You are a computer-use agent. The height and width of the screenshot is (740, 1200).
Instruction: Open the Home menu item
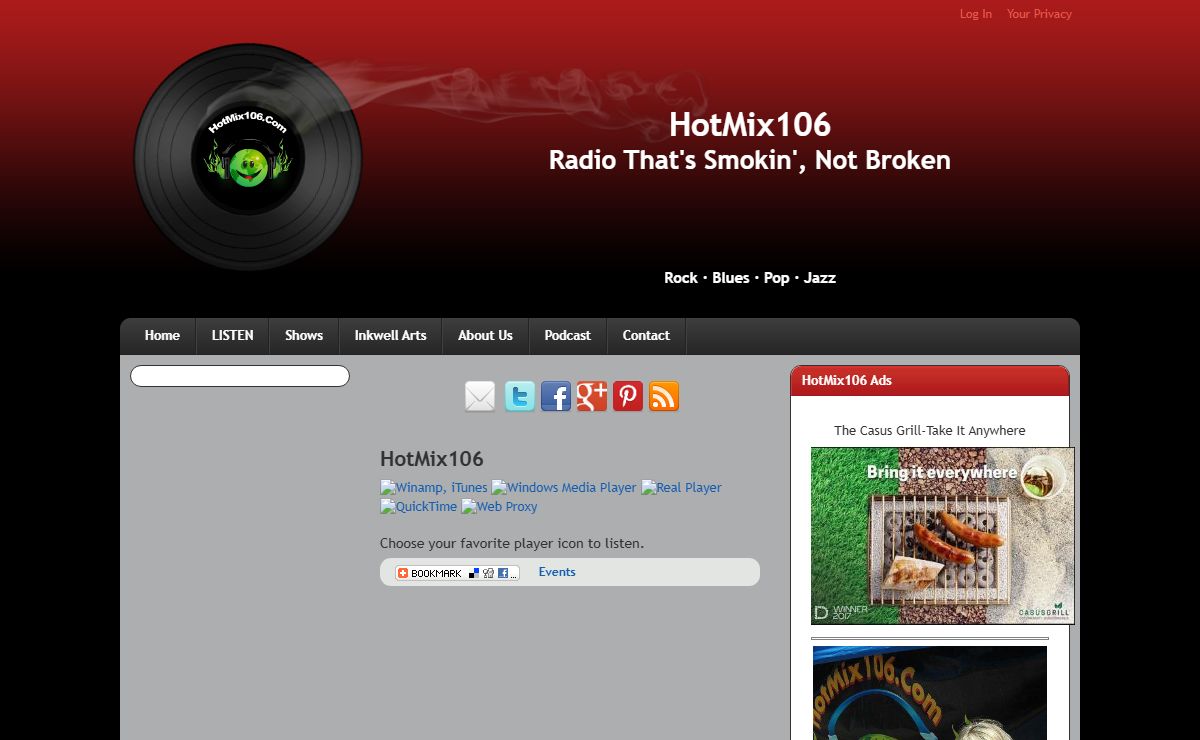(x=162, y=336)
